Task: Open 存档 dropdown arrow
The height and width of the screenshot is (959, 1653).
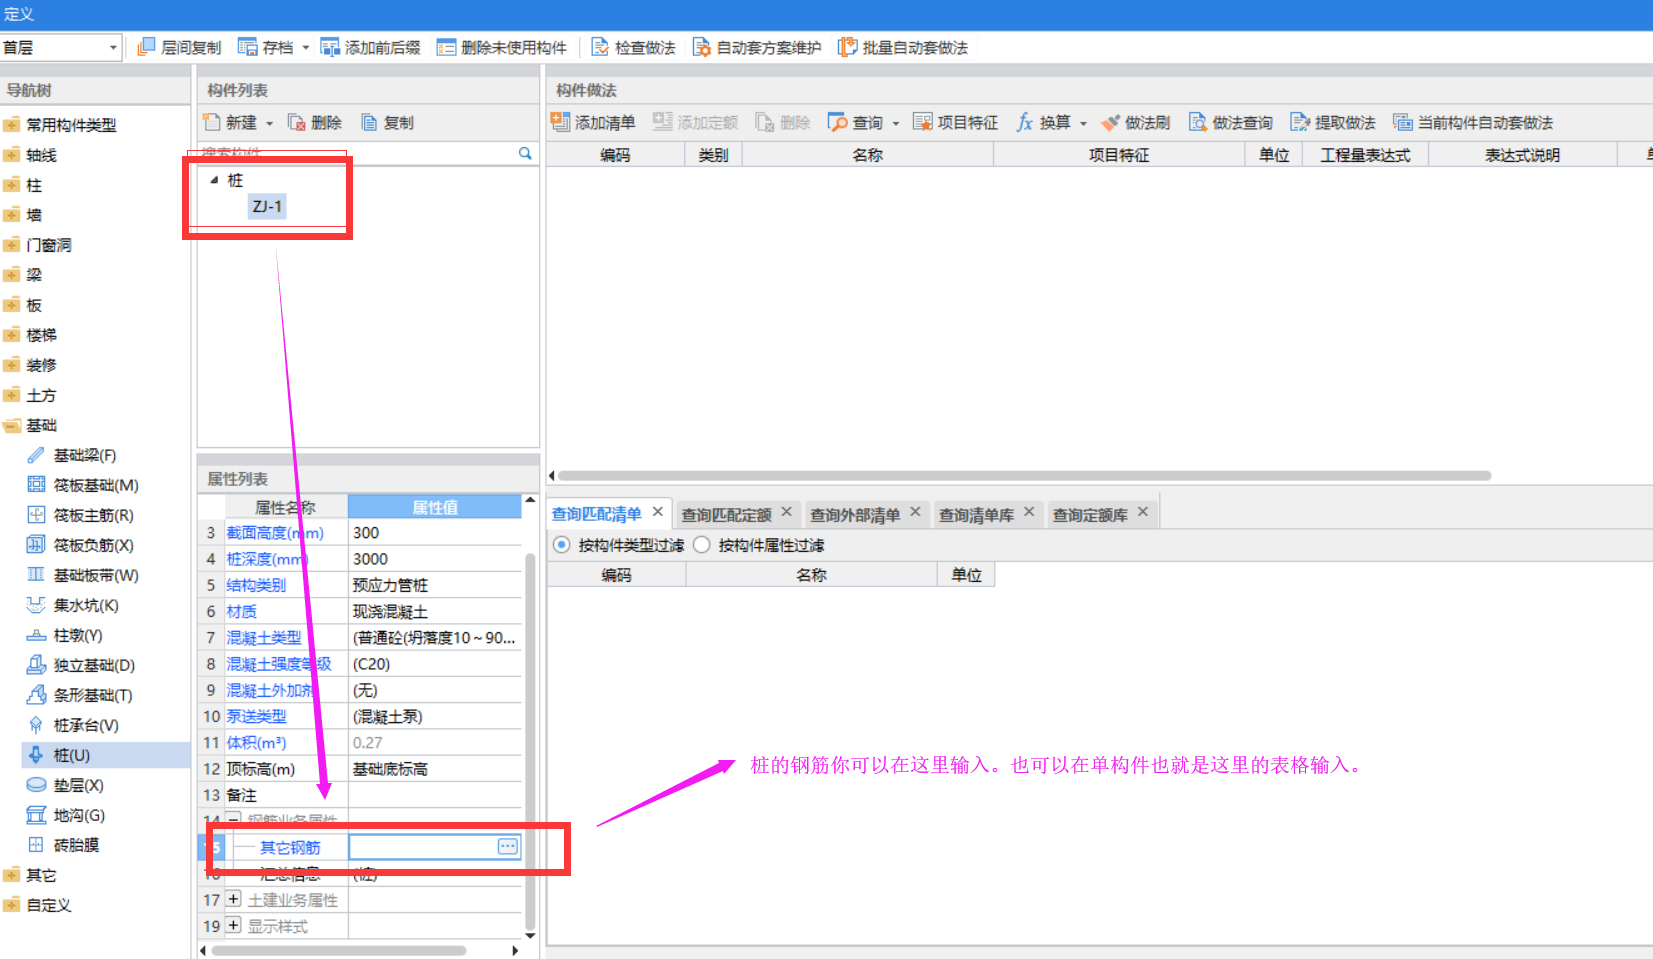Action: pos(306,47)
